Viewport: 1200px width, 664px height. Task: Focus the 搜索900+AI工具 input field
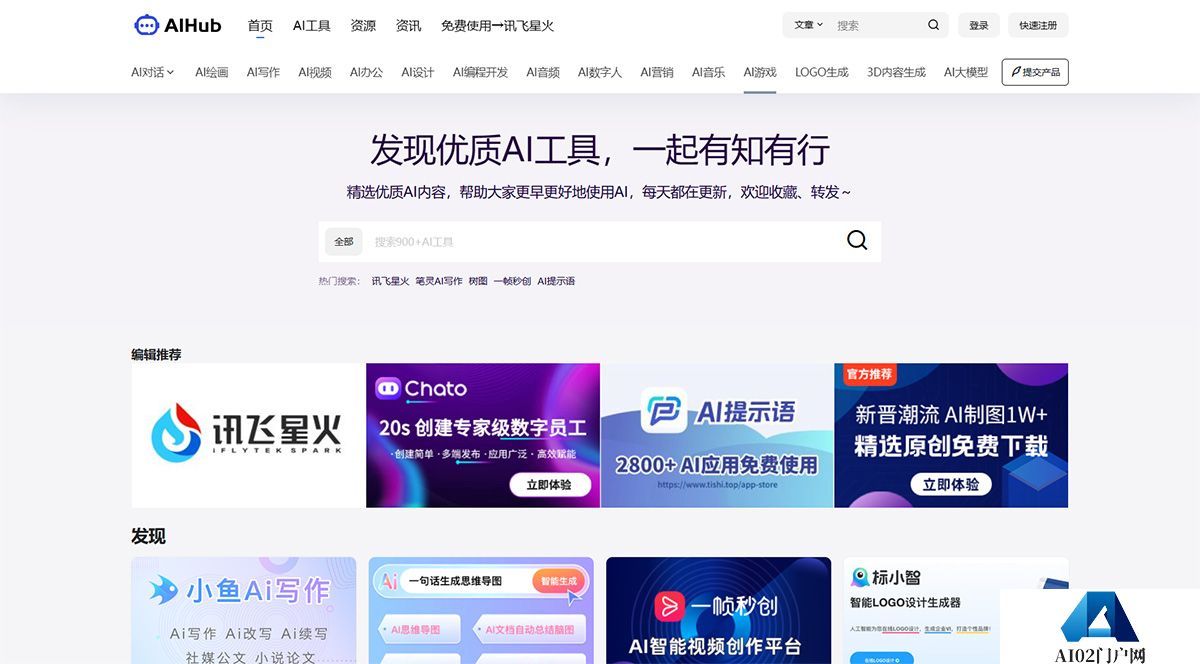[x=600, y=241]
